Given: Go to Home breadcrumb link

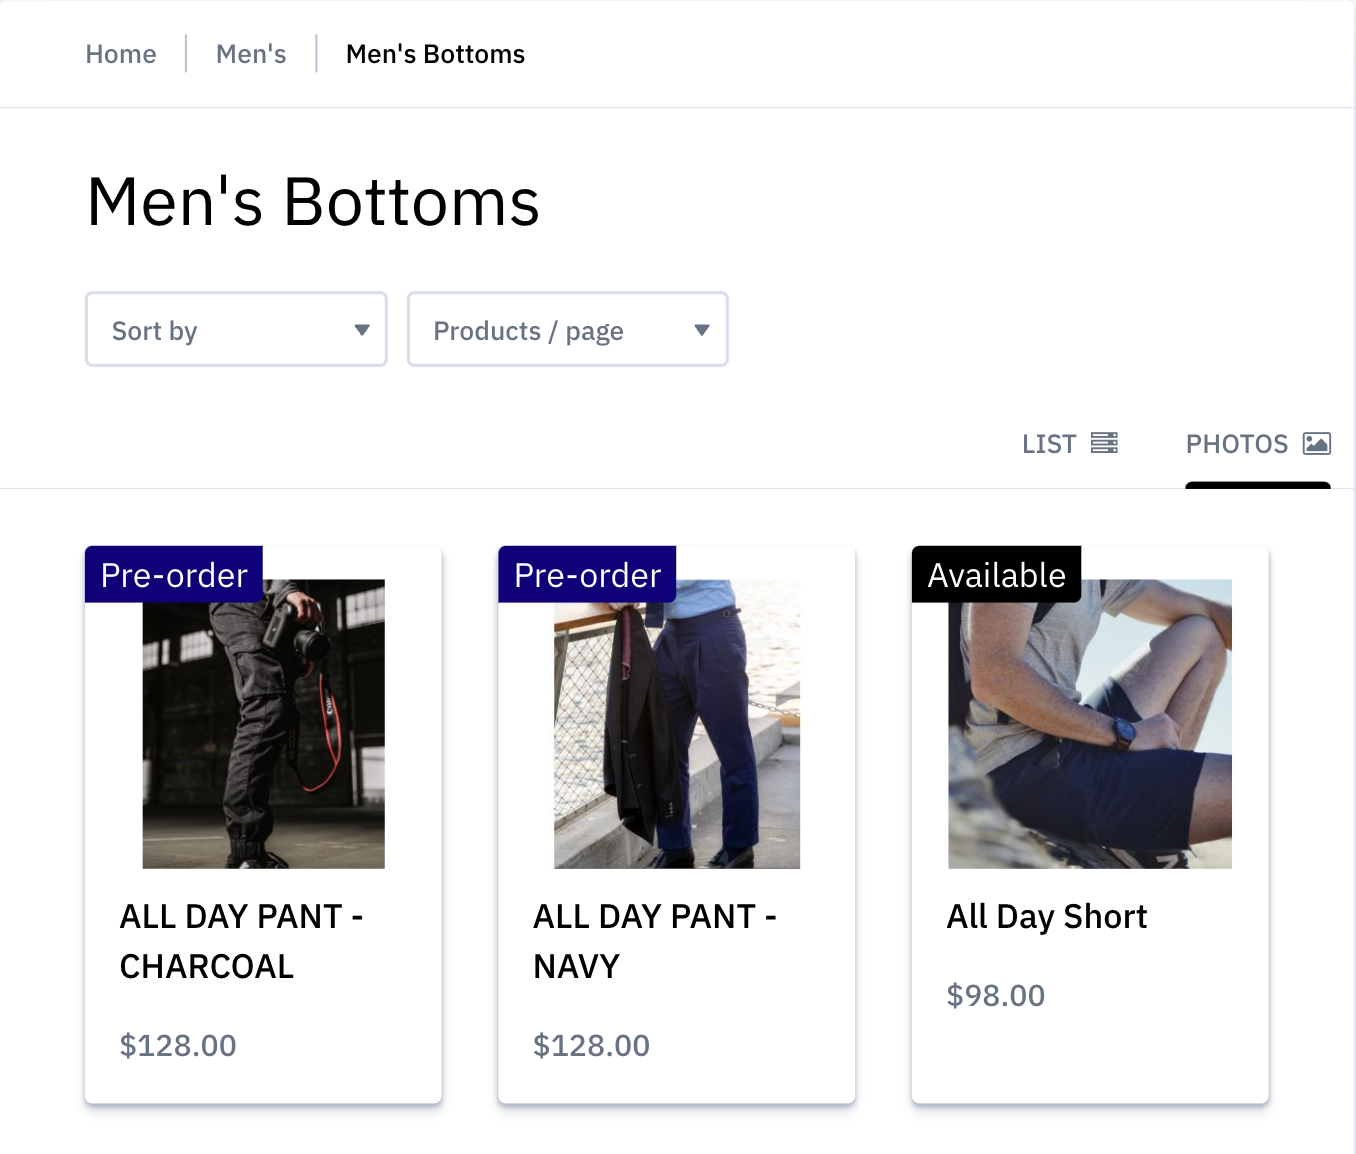Looking at the screenshot, I should coord(121,54).
